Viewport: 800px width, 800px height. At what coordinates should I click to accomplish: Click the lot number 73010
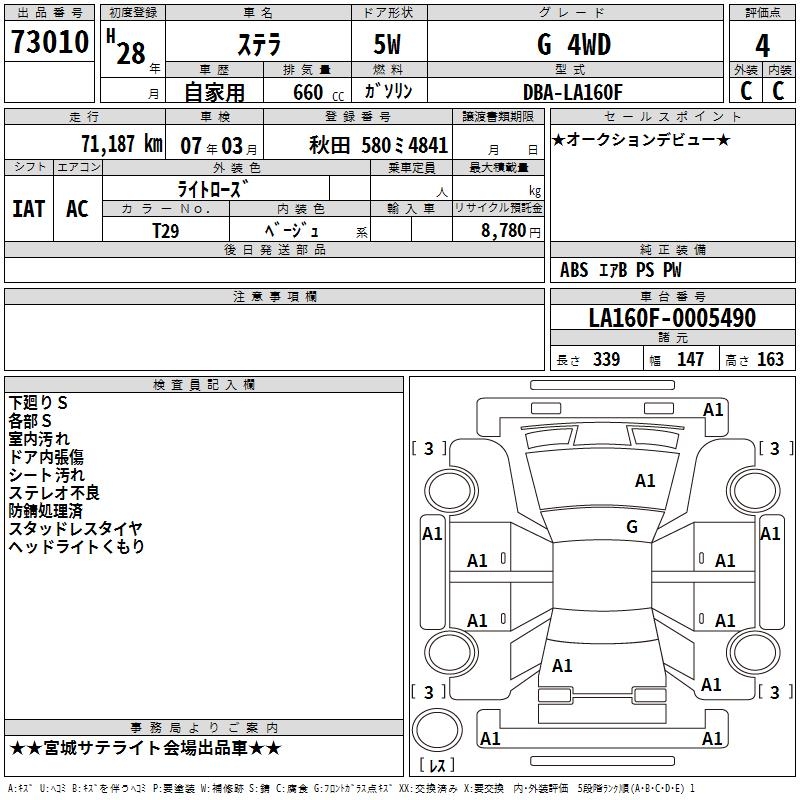[50, 42]
